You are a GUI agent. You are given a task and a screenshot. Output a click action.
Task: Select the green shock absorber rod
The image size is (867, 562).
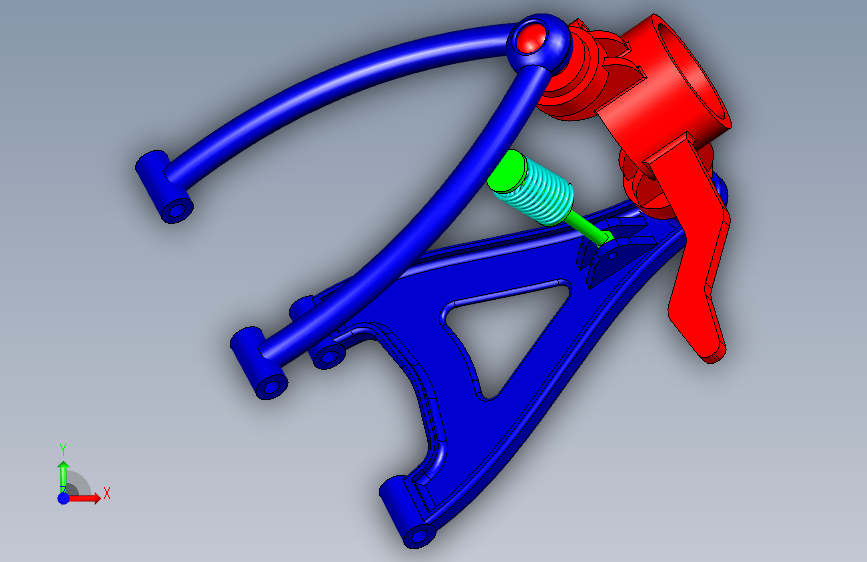click(x=589, y=228)
